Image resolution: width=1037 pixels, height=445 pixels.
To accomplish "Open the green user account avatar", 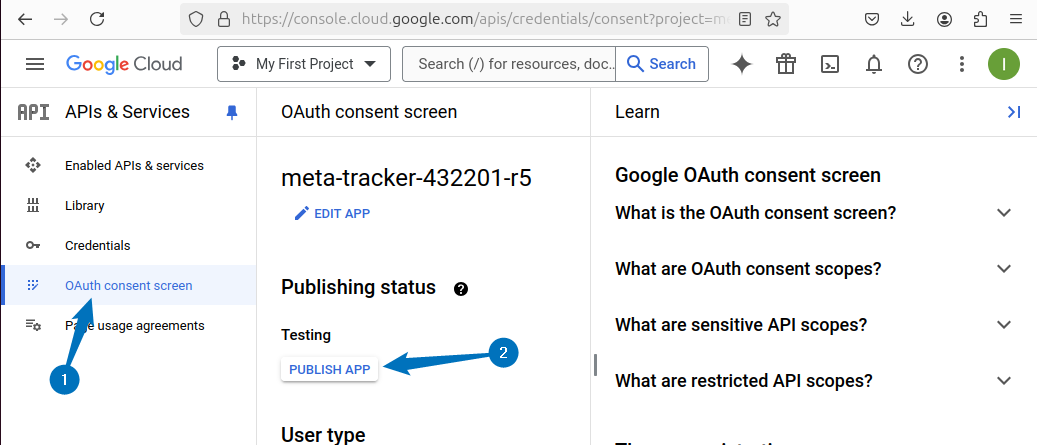I will click(x=1004, y=64).
